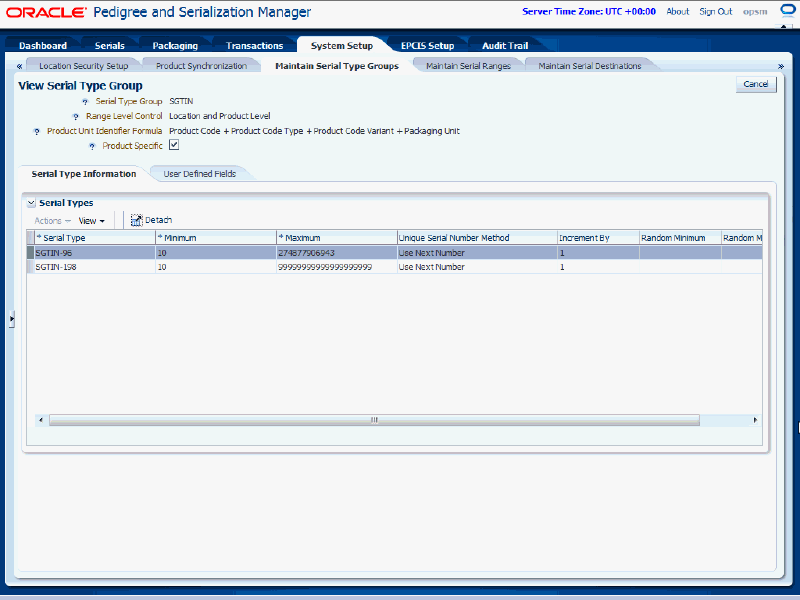The image size is (800, 600).
Task: Open the Serials tab
Action: [x=110, y=46]
